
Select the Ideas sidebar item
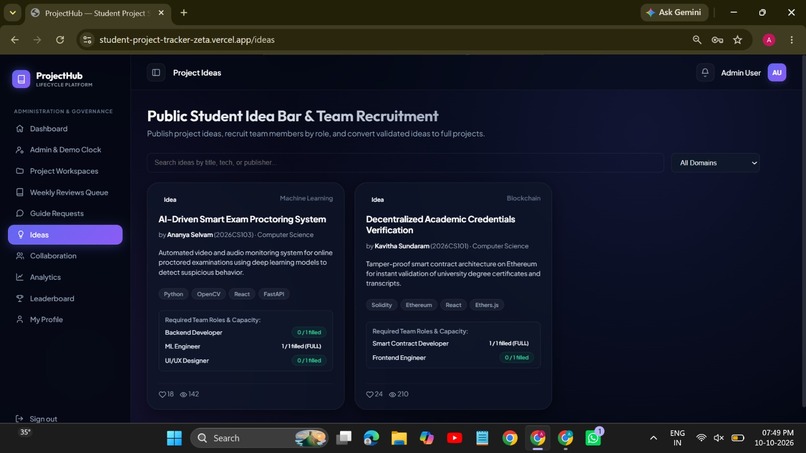[65, 234]
